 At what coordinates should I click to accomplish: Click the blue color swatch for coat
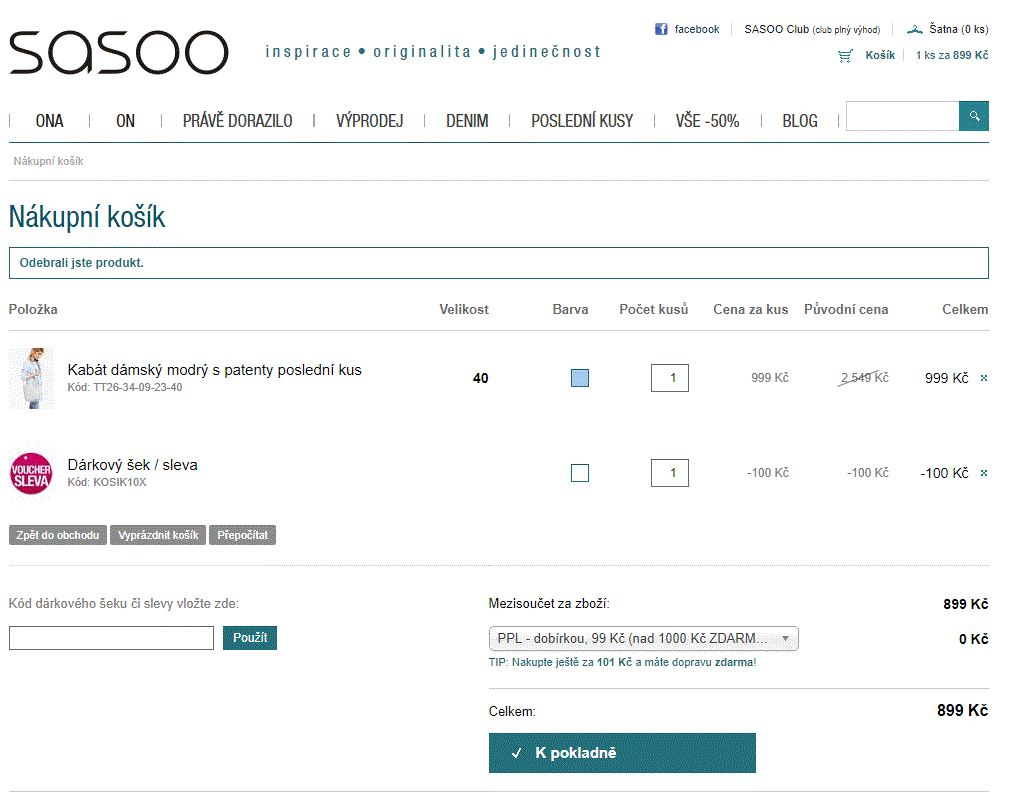click(x=580, y=378)
